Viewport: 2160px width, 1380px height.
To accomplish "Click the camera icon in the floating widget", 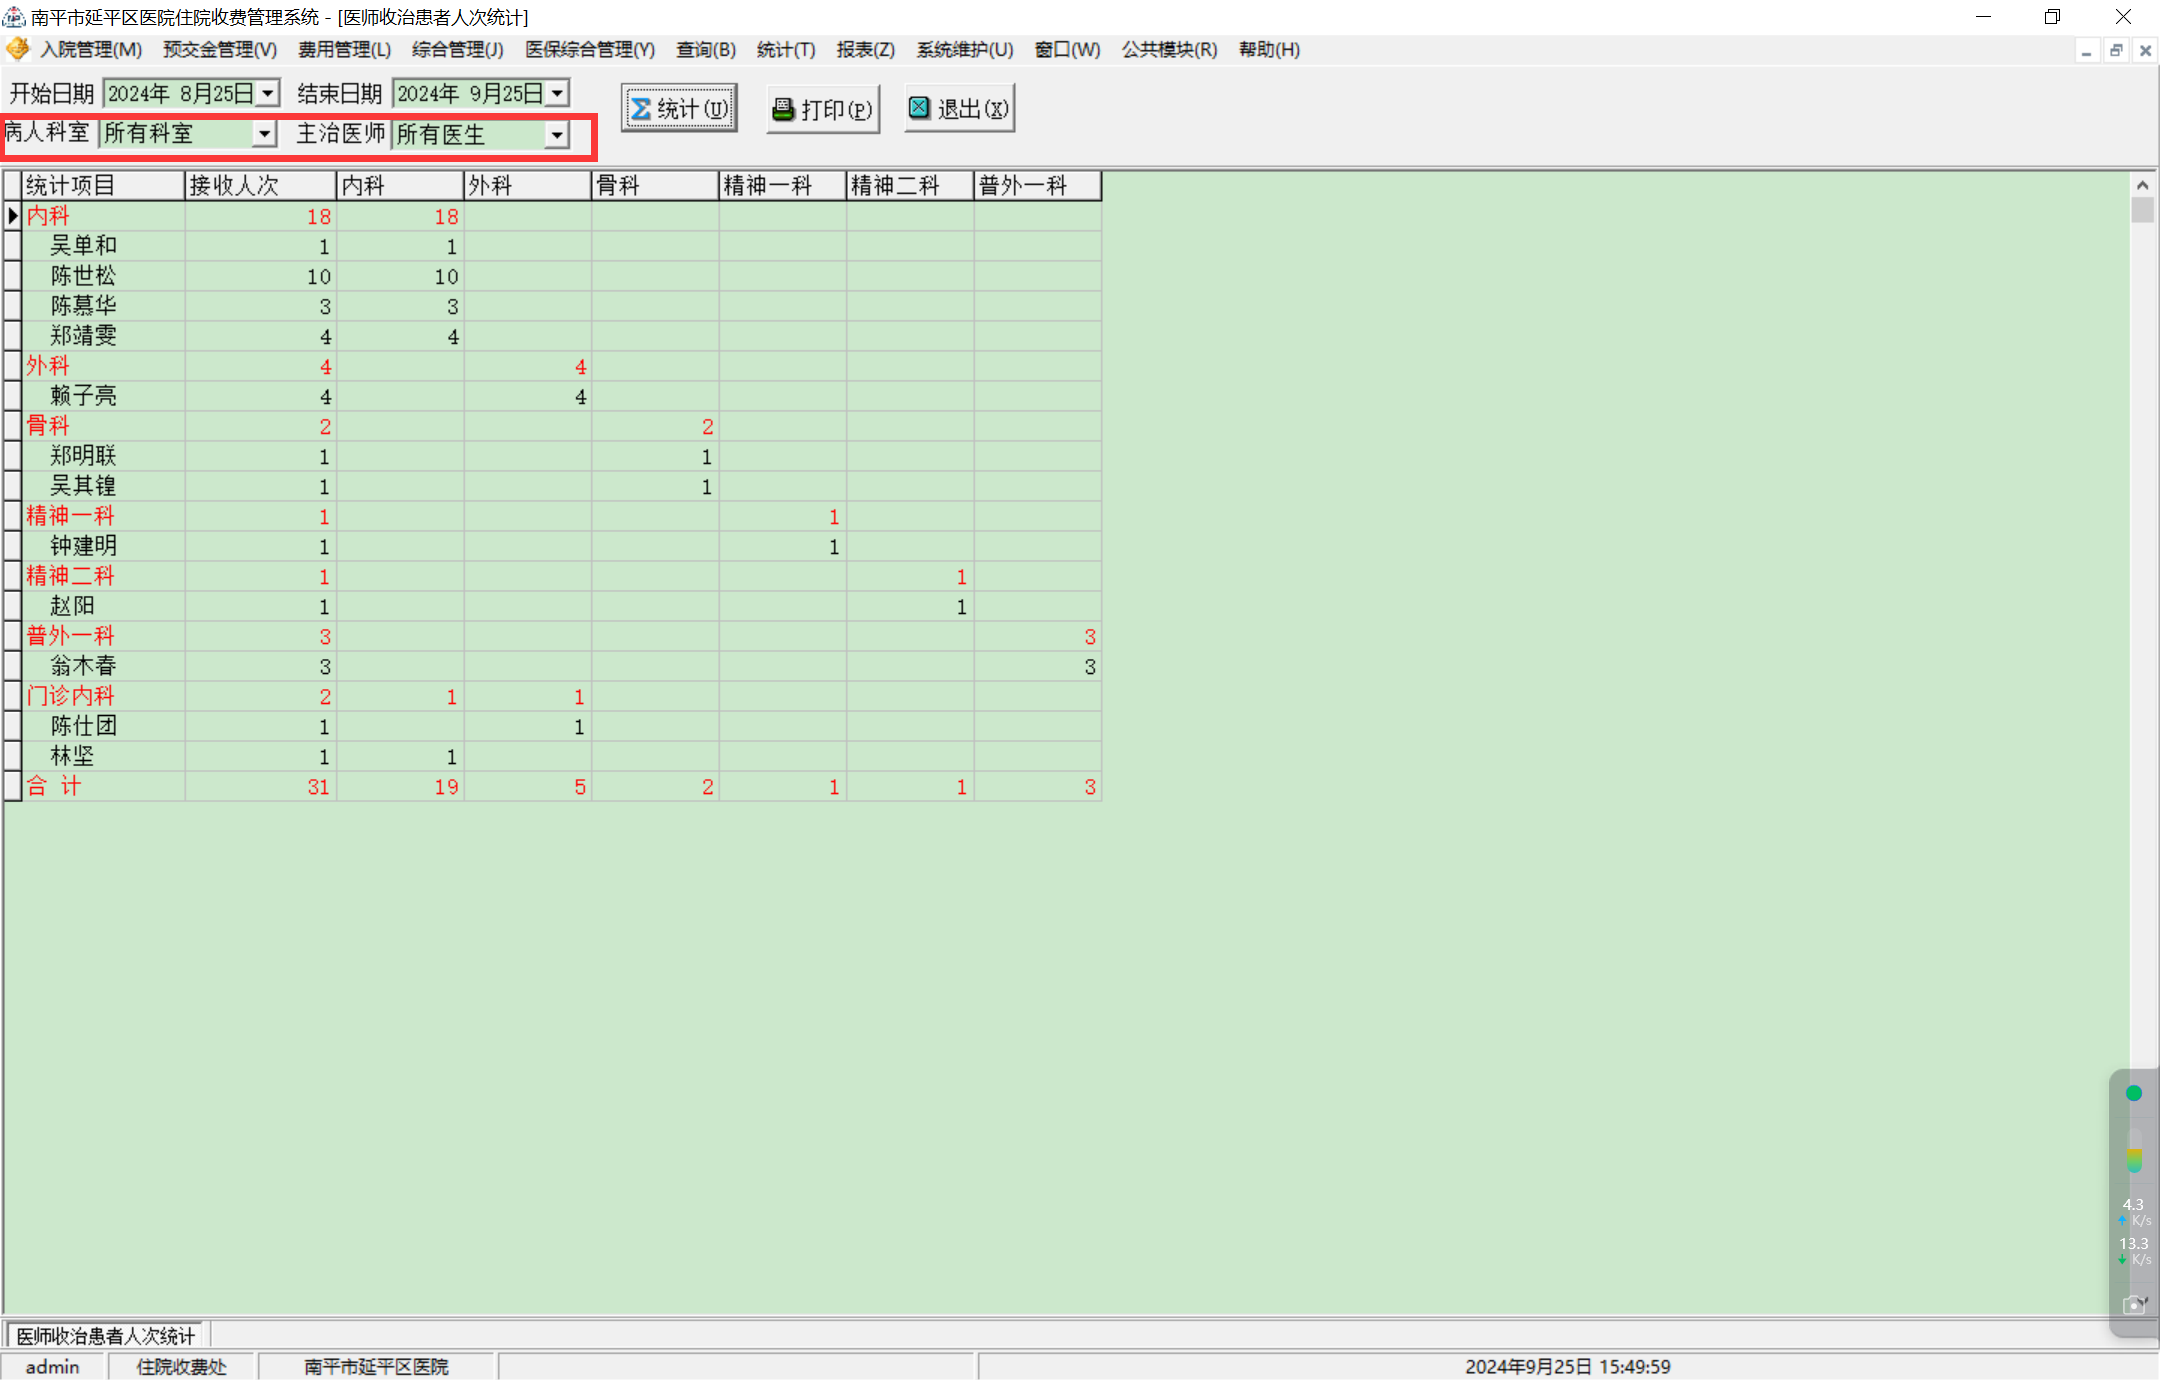I will tap(2133, 1305).
